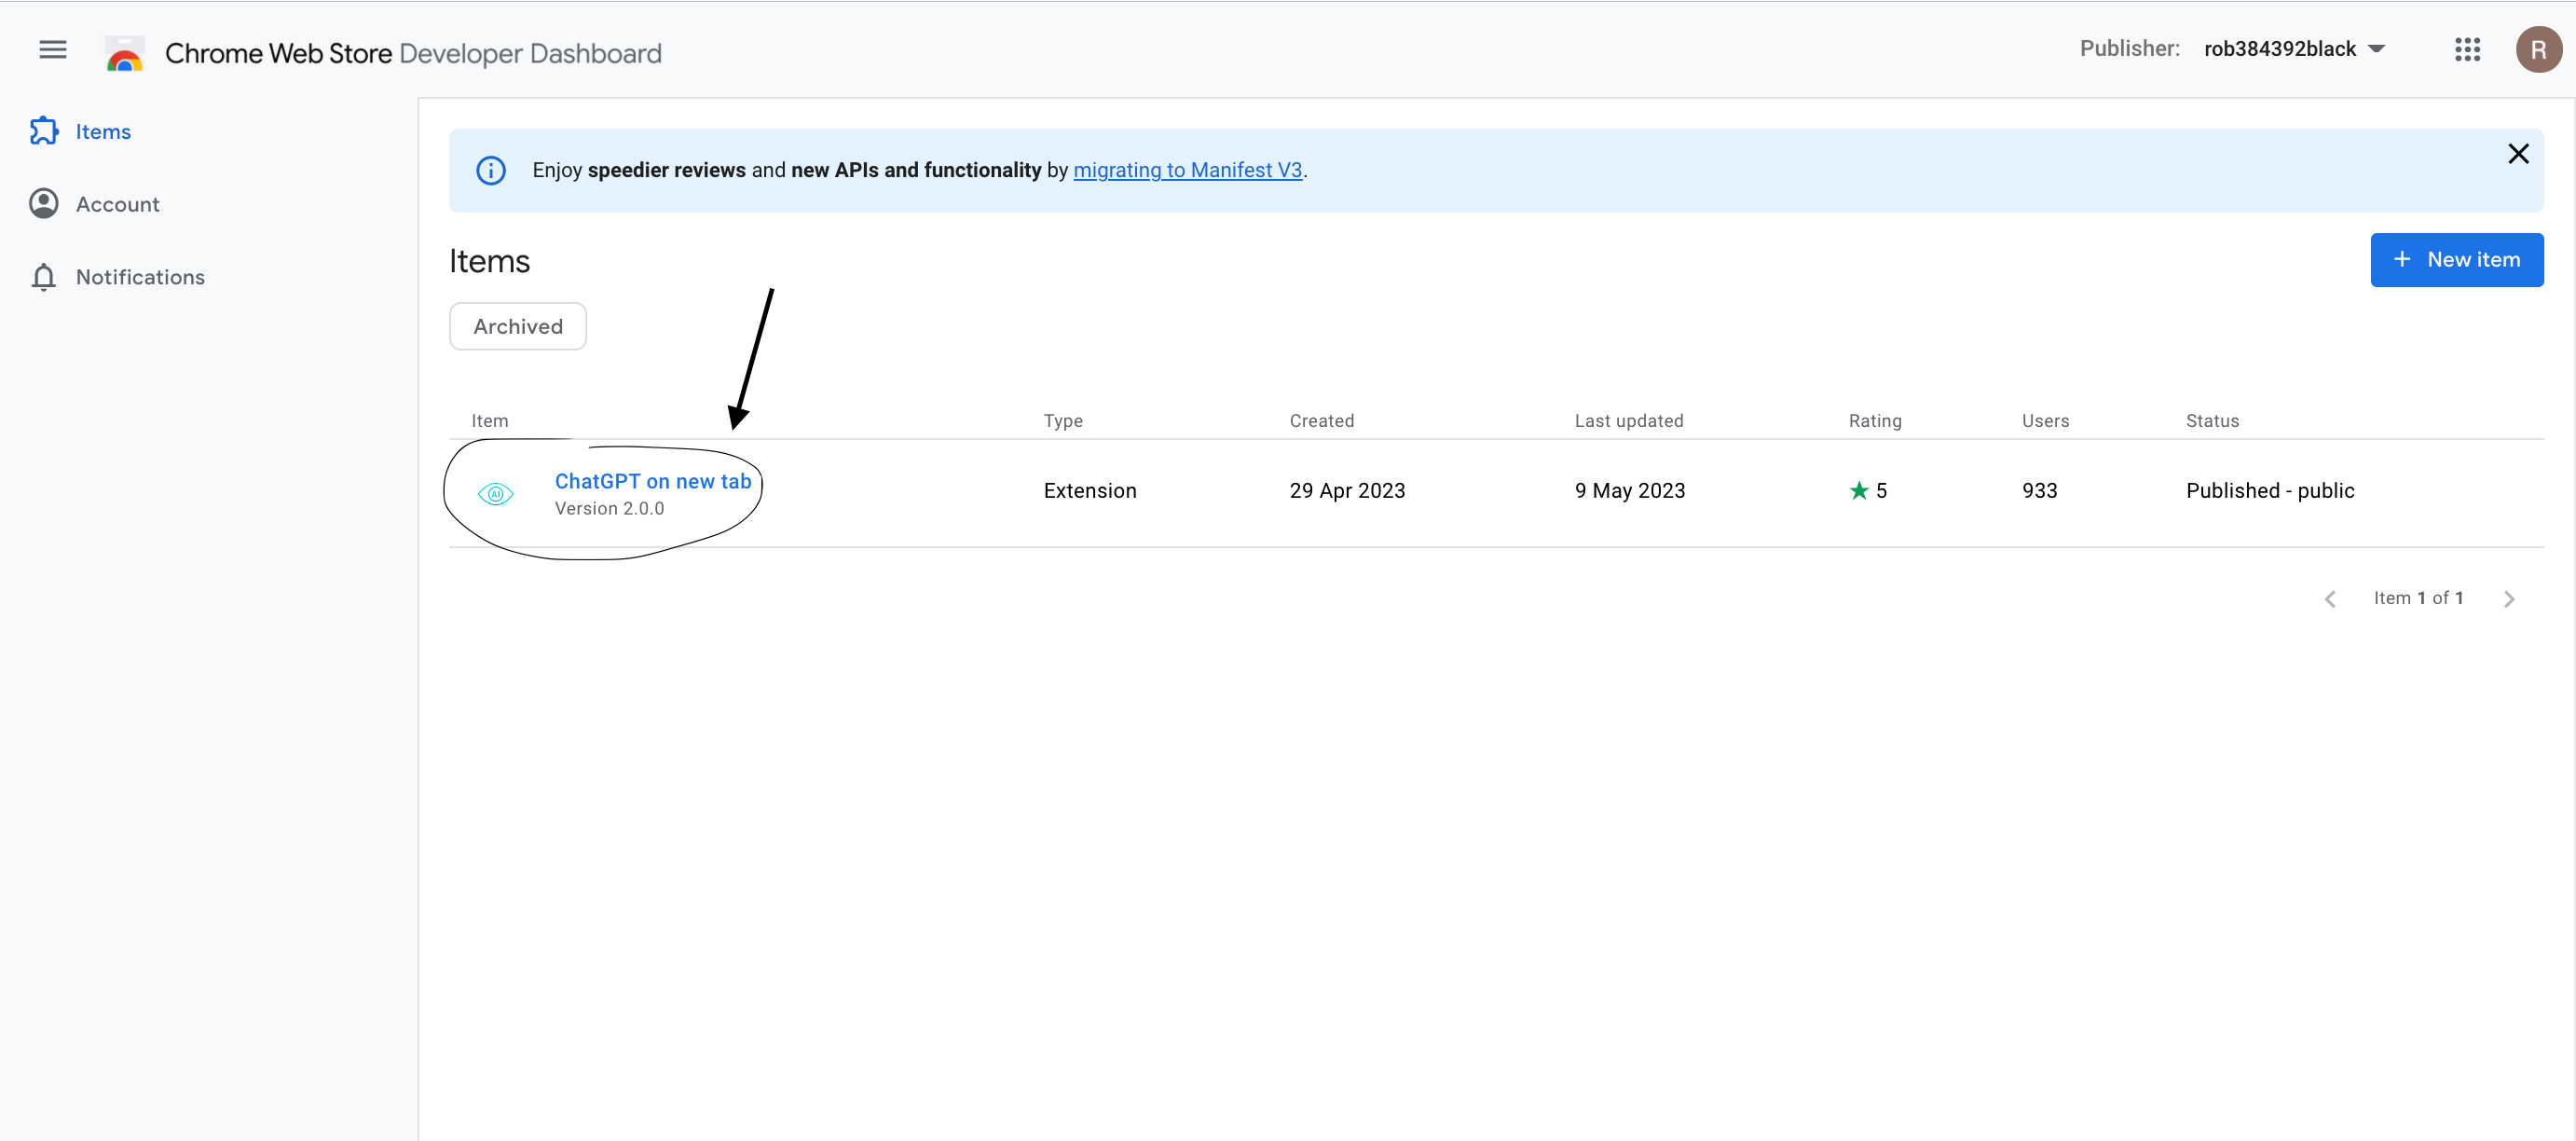Click the New item button
2576x1141 pixels.
coord(2456,260)
